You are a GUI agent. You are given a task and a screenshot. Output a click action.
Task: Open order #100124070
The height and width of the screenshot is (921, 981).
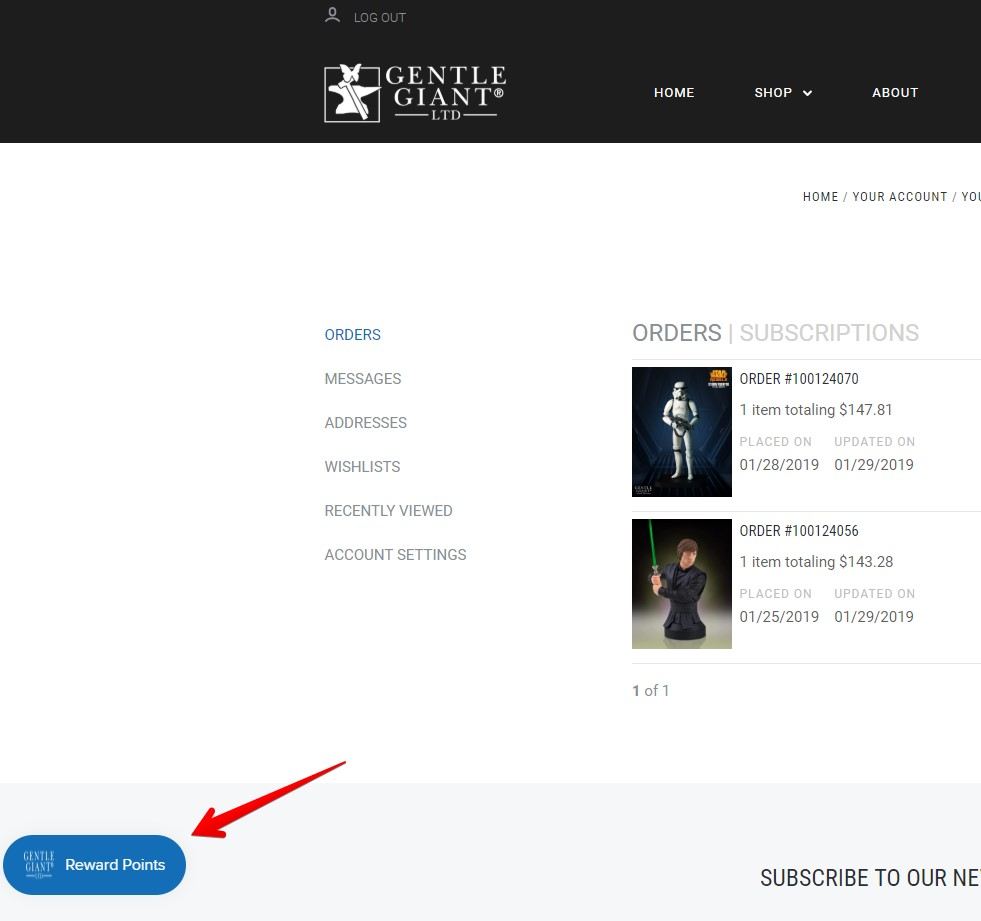[x=799, y=379]
